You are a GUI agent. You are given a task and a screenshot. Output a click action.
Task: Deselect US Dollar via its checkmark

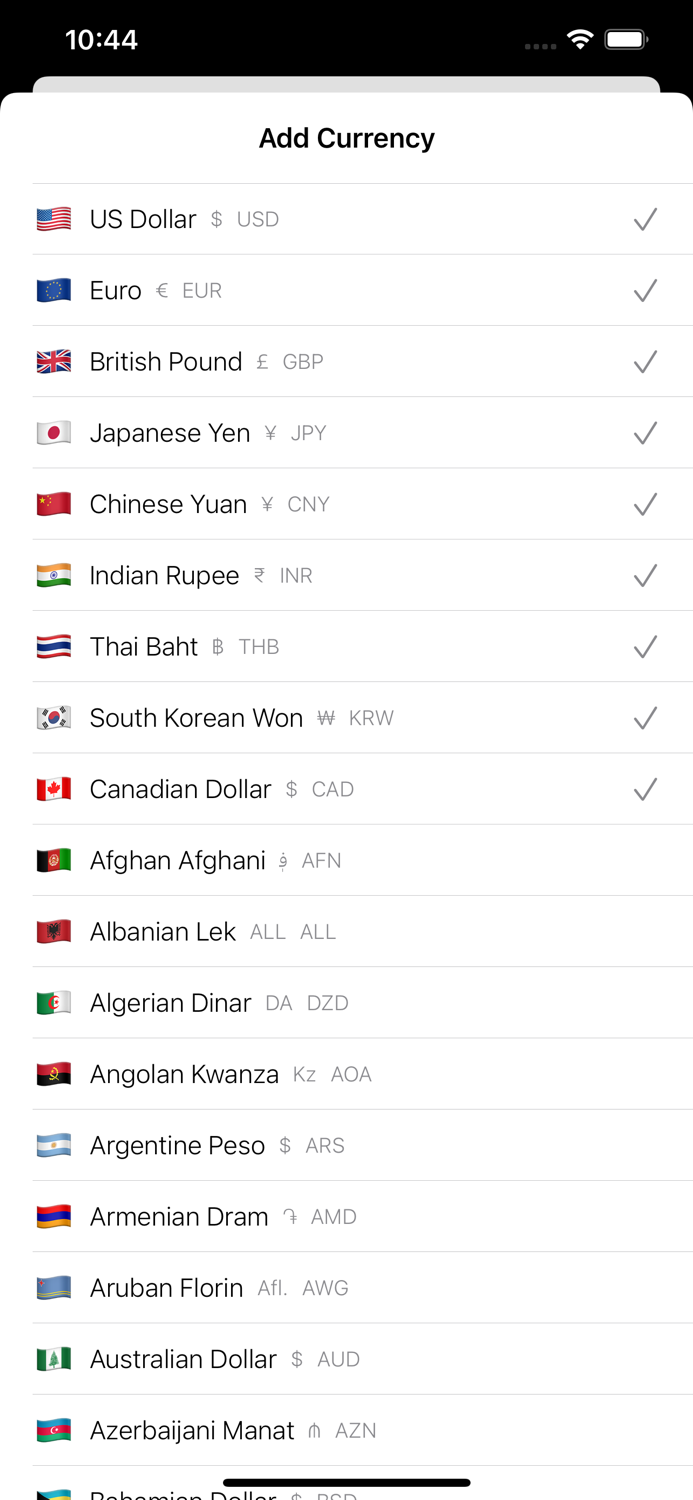point(645,219)
